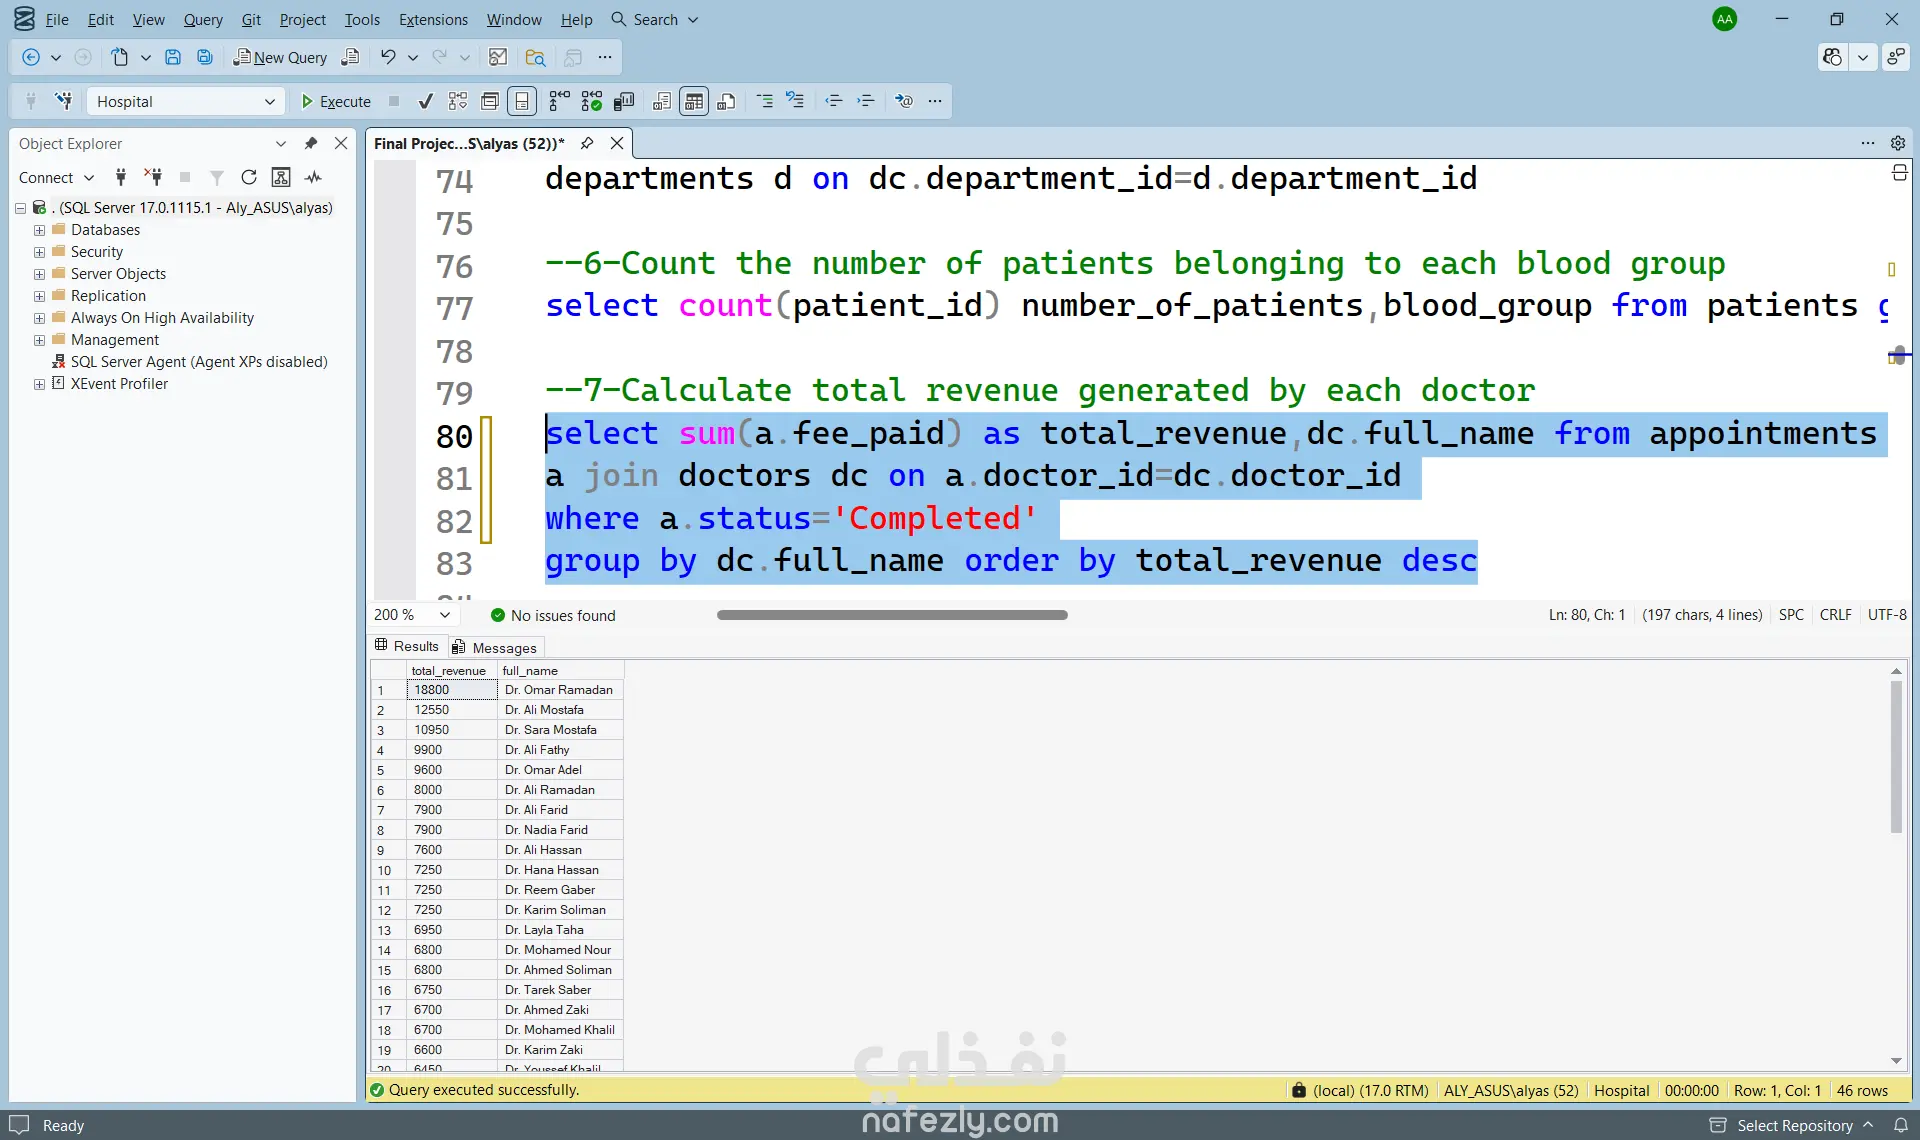Screen dimensions: 1920x1140
Task: Expand the Replication node
Action: [39, 296]
